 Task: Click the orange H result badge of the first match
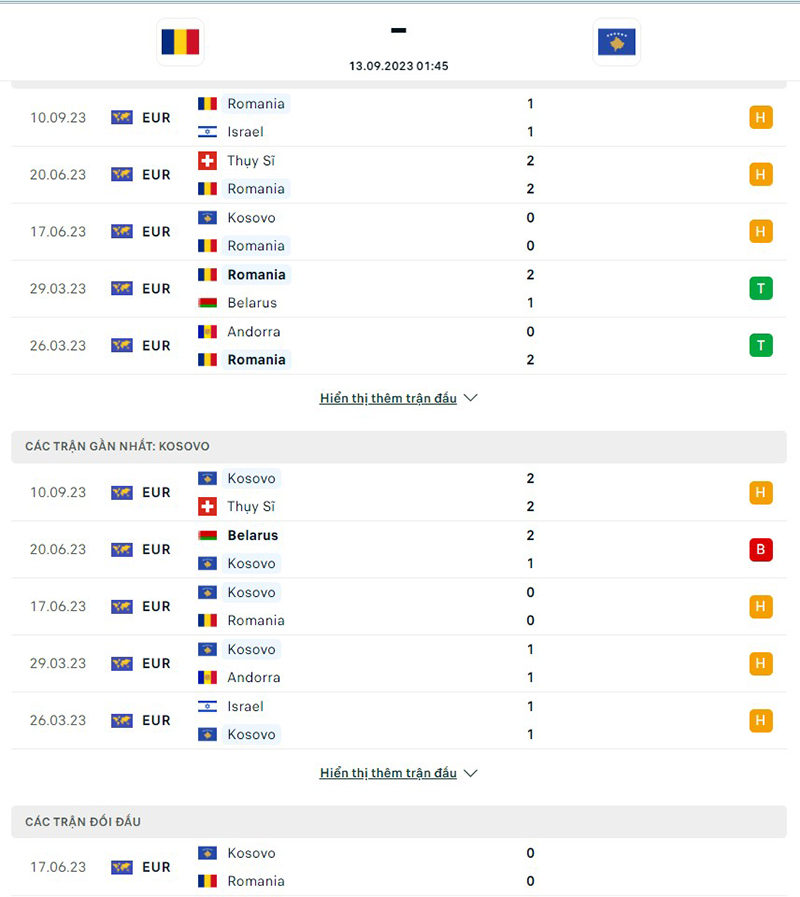[x=761, y=117]
